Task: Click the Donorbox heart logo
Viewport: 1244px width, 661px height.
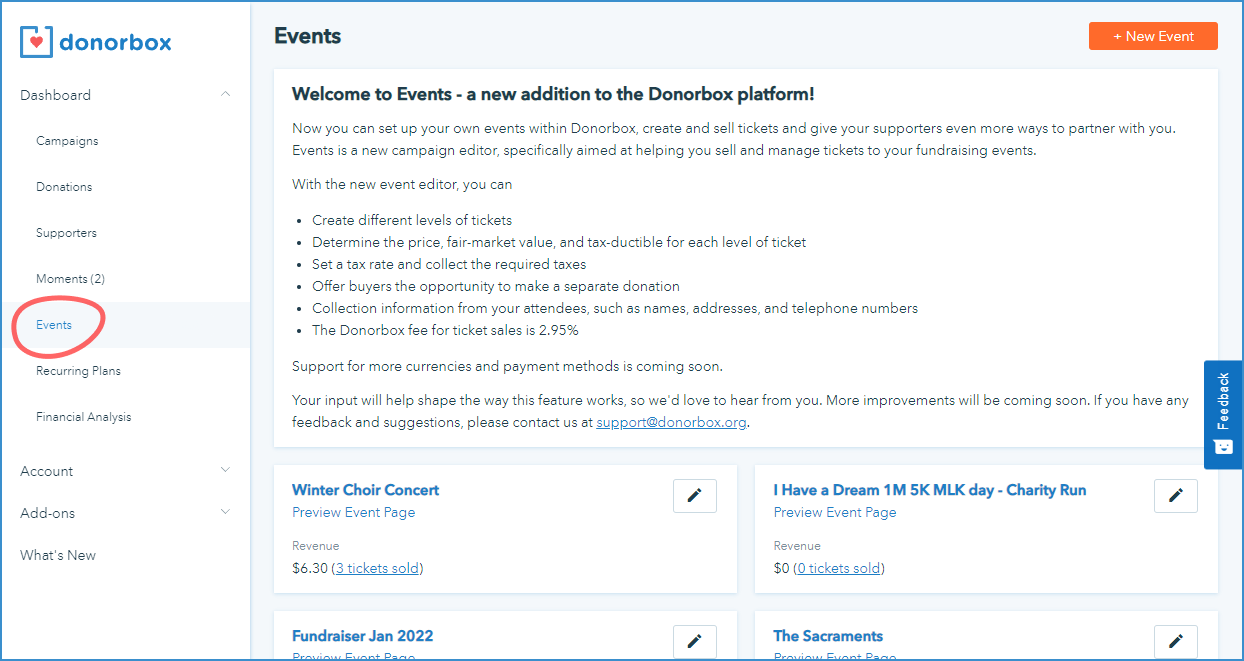Action: (x=36, y=42)
